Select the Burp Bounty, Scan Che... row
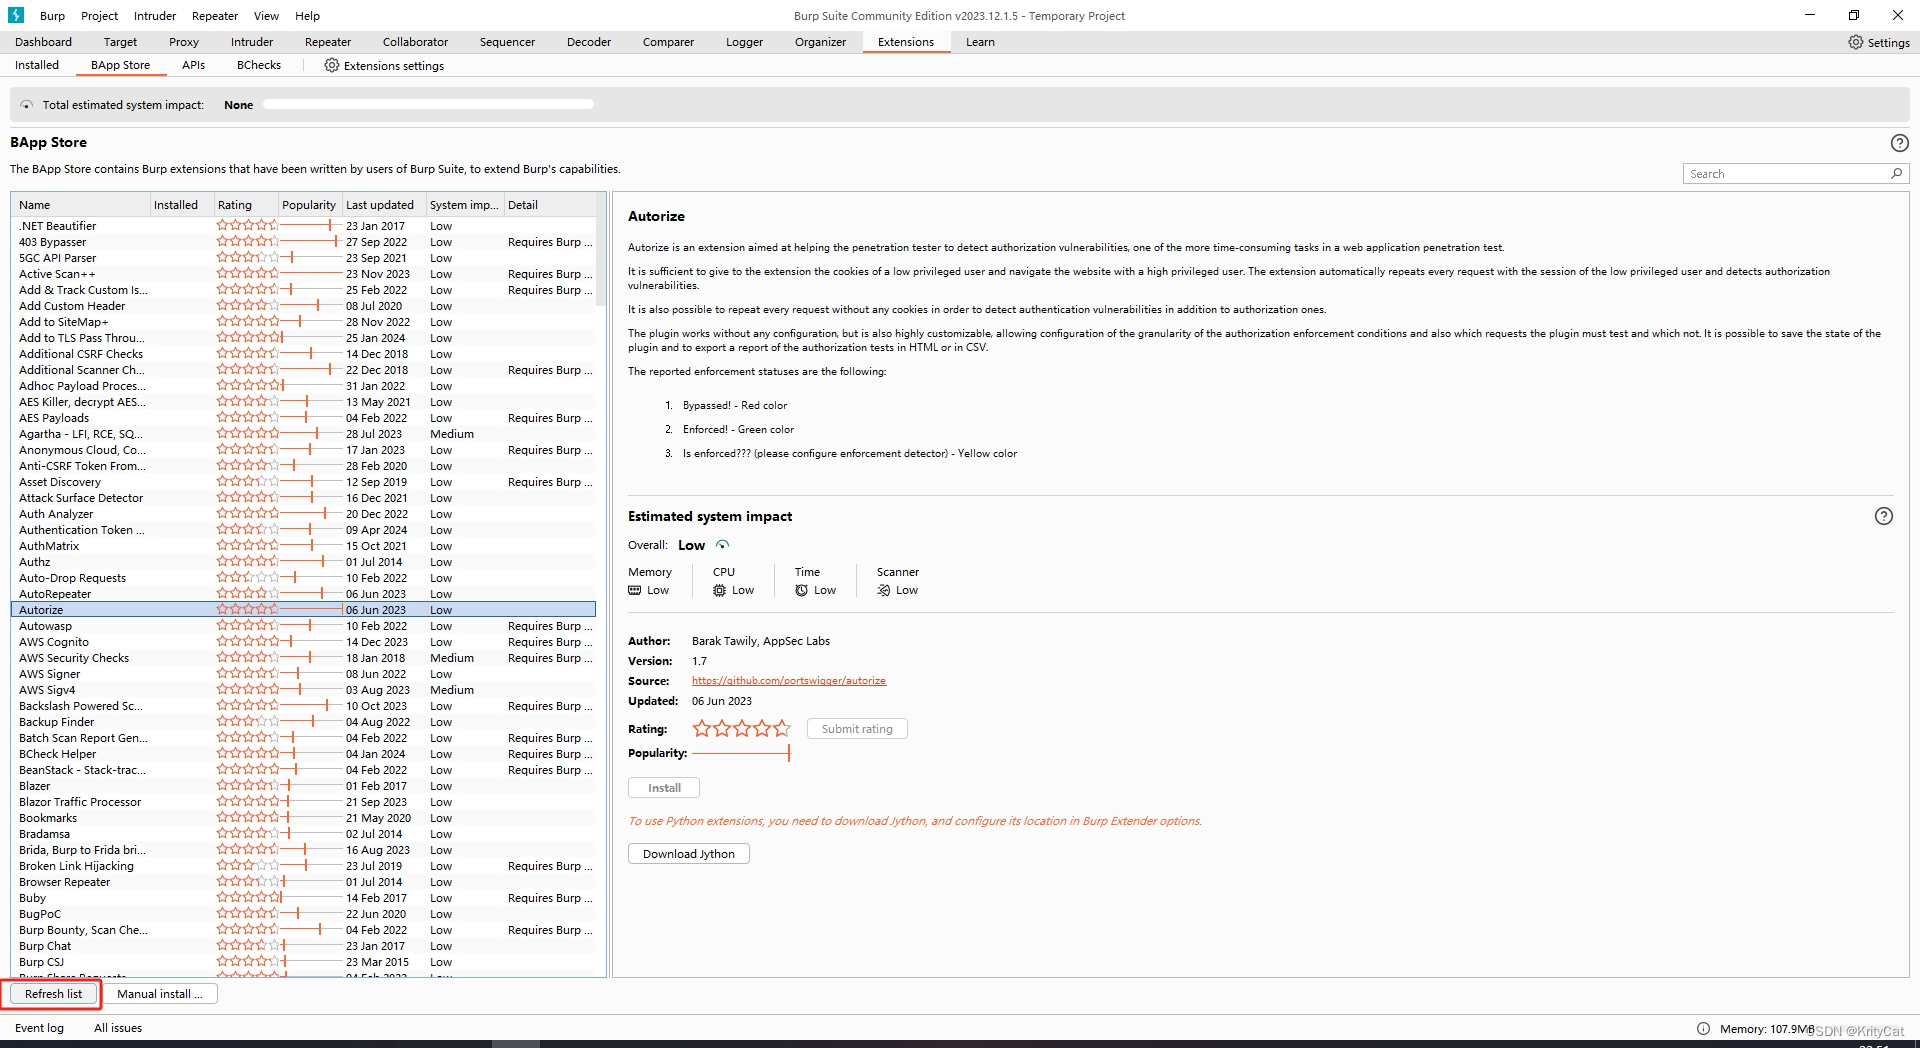The image size is (1920, 1048). pos(304,930)
